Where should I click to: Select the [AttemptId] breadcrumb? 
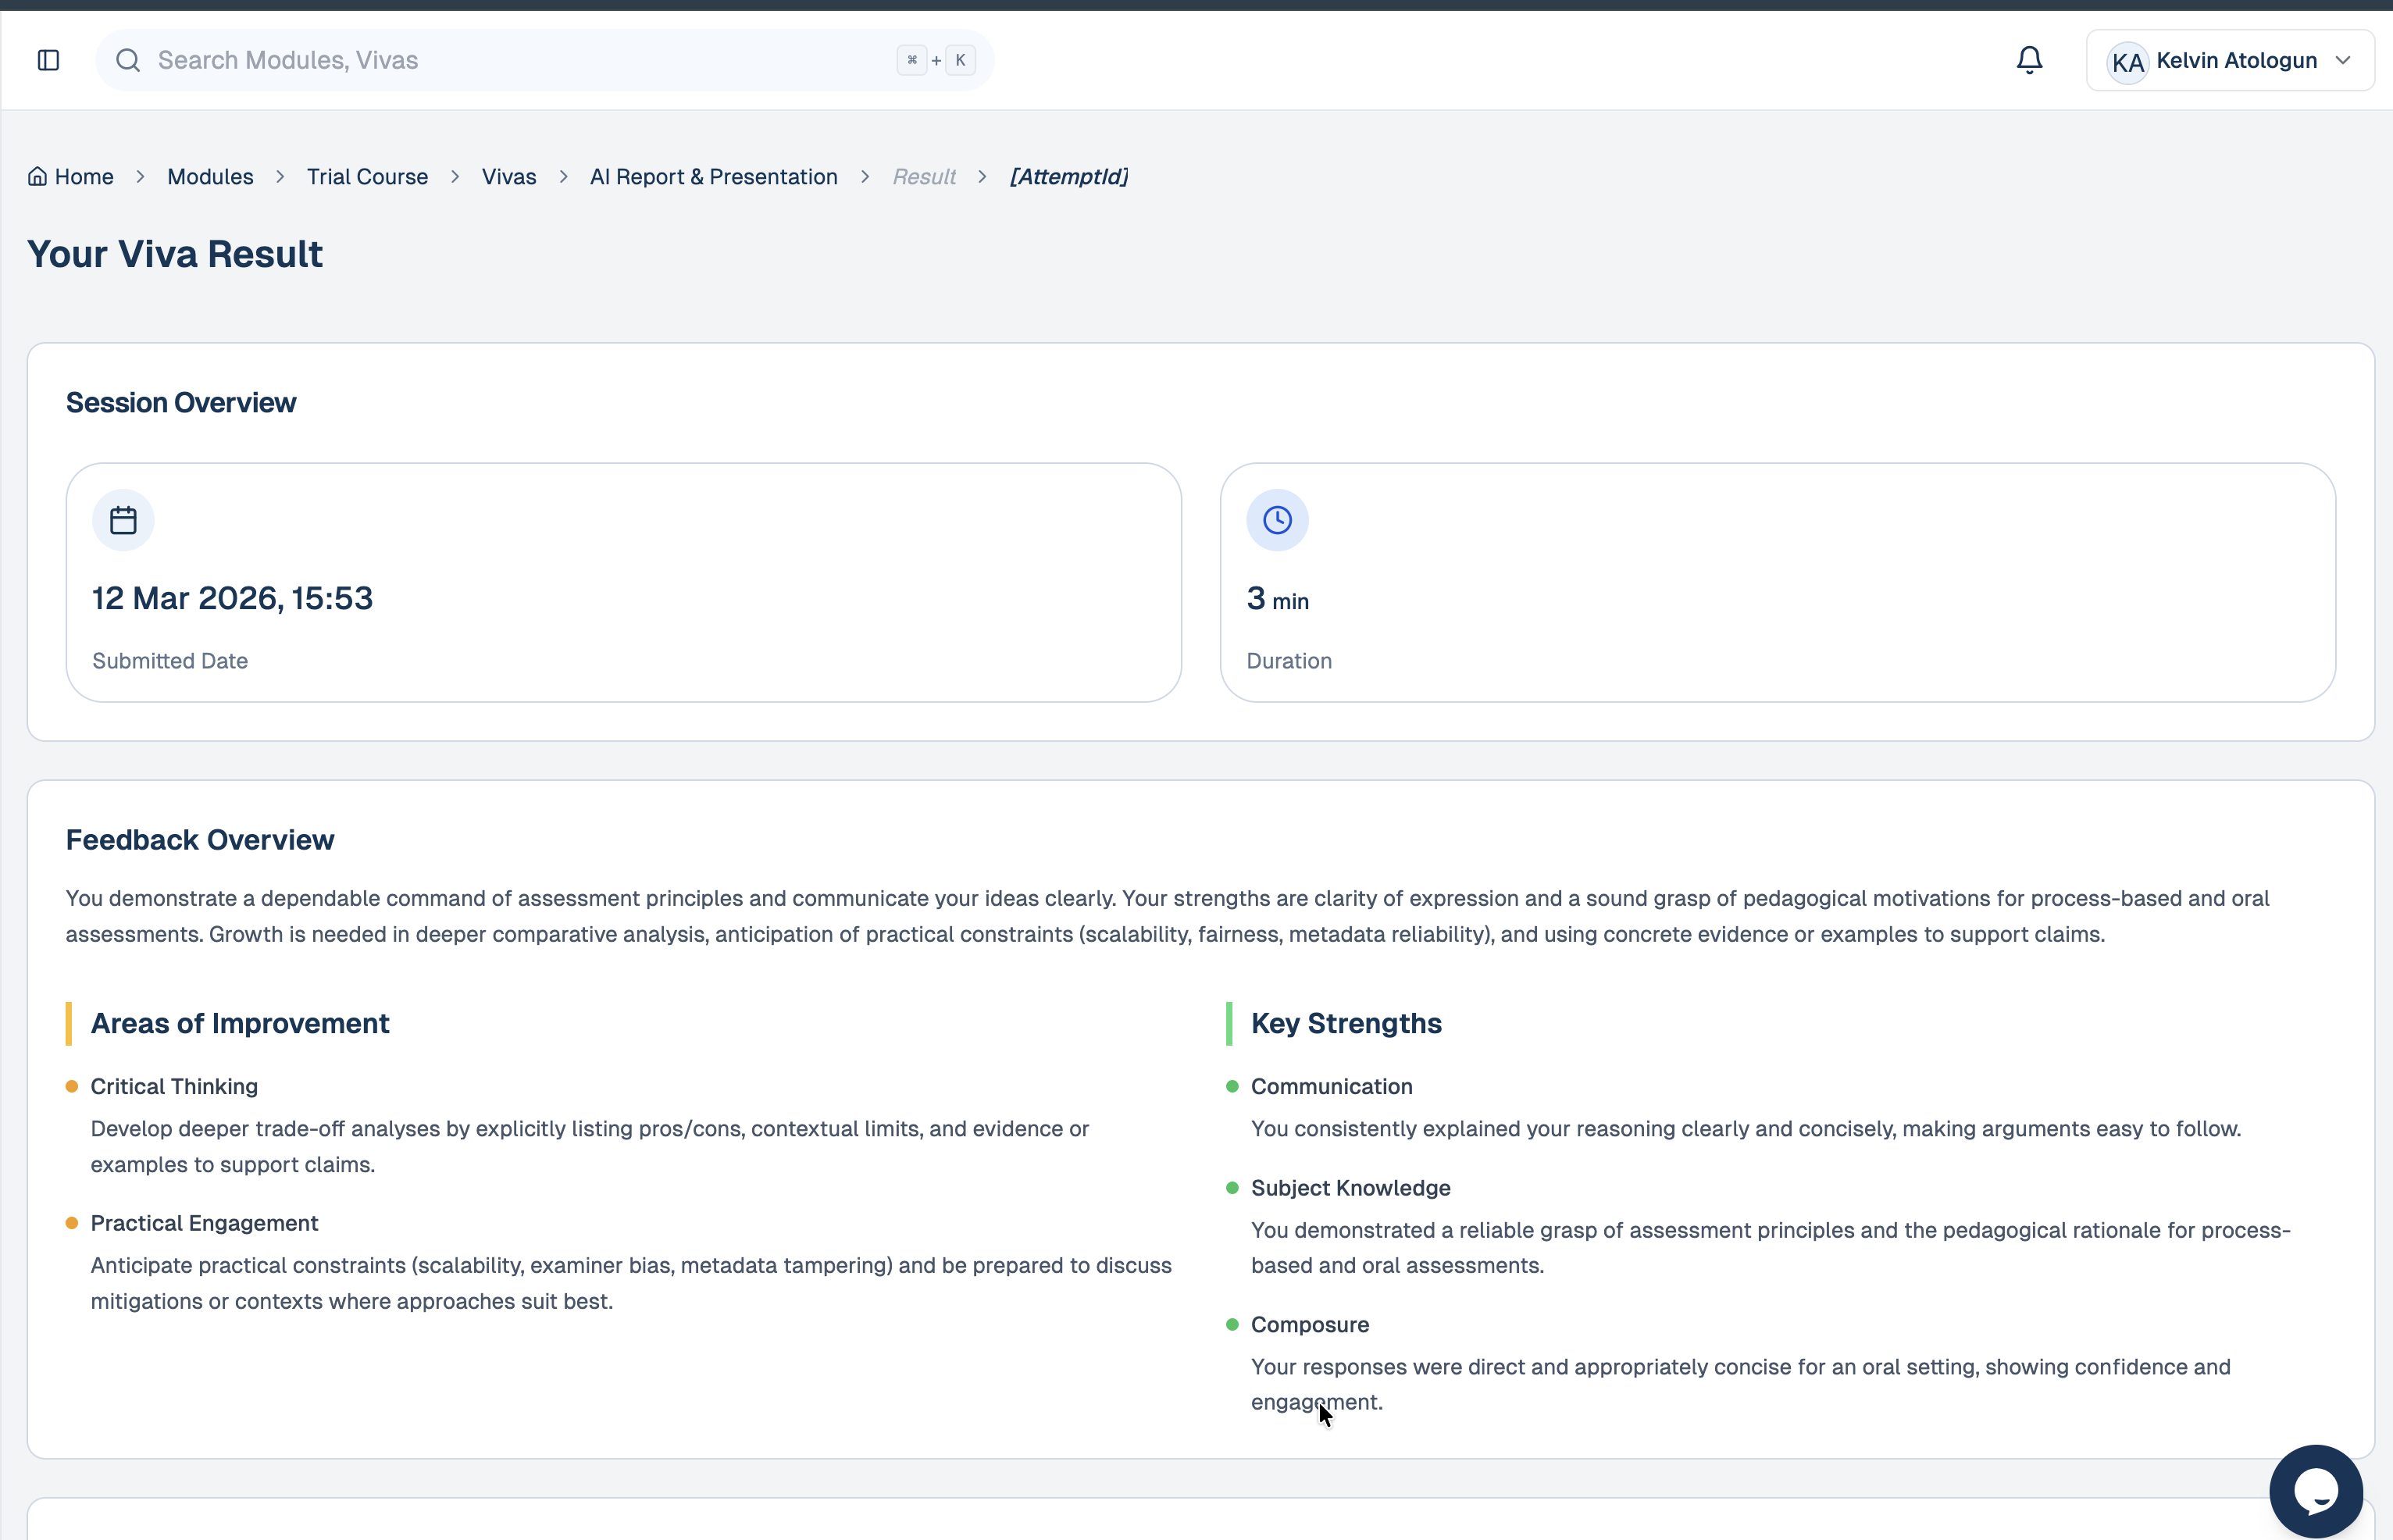(1069, 177)
